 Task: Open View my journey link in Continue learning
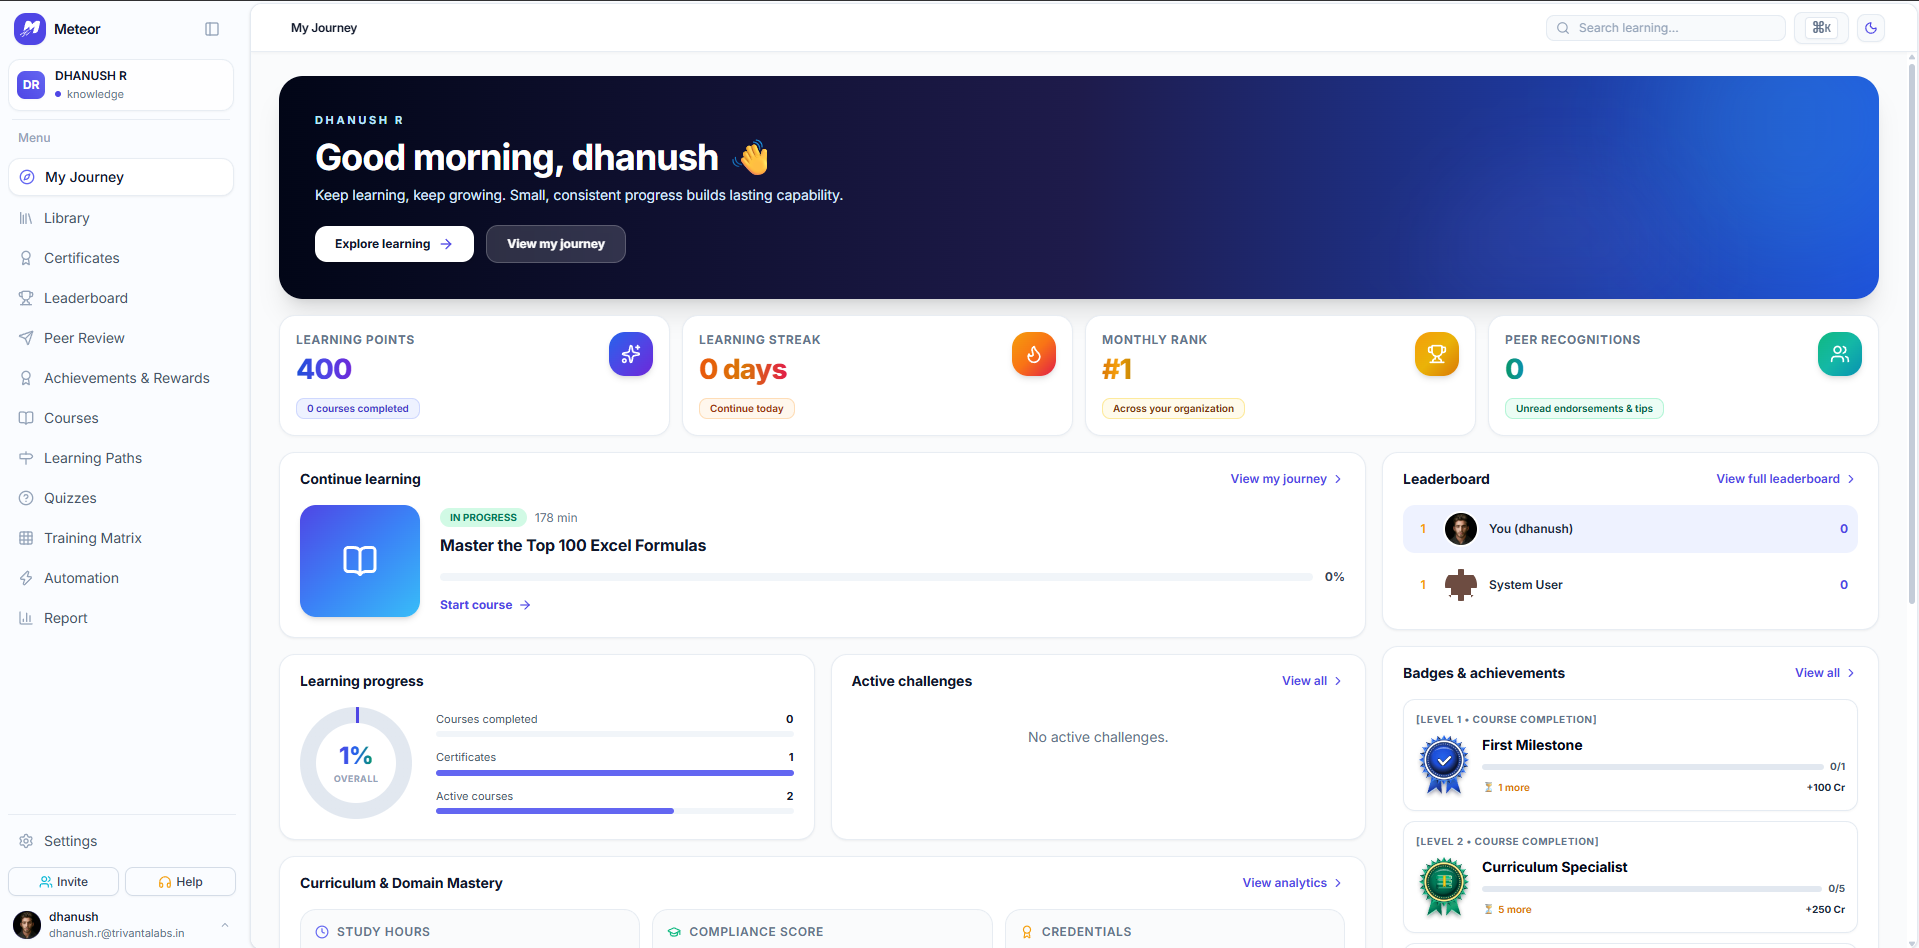click(1286, 479)
